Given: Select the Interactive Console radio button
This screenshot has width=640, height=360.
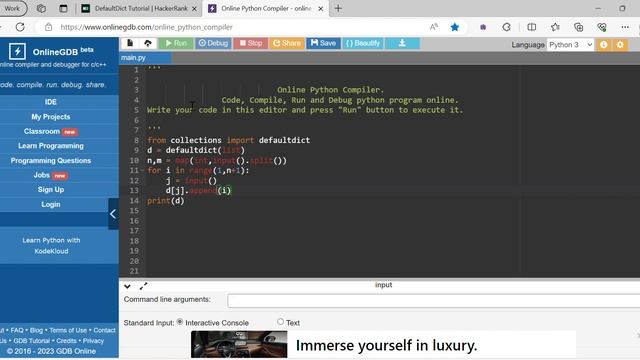Looking at the screenshot, I should click(x=180, y=322).
